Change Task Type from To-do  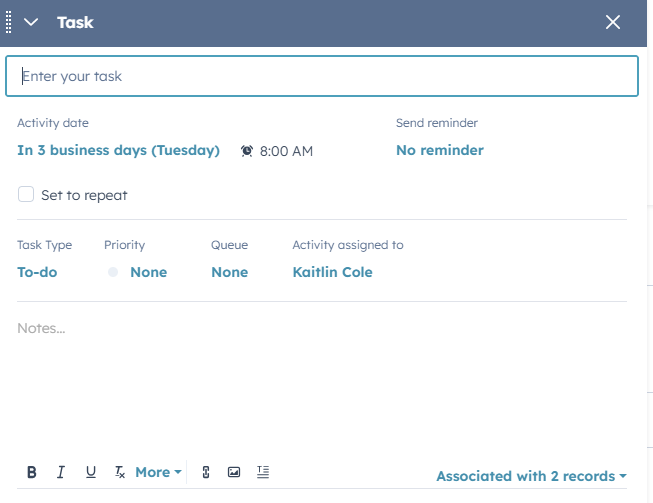click(37, 272)
